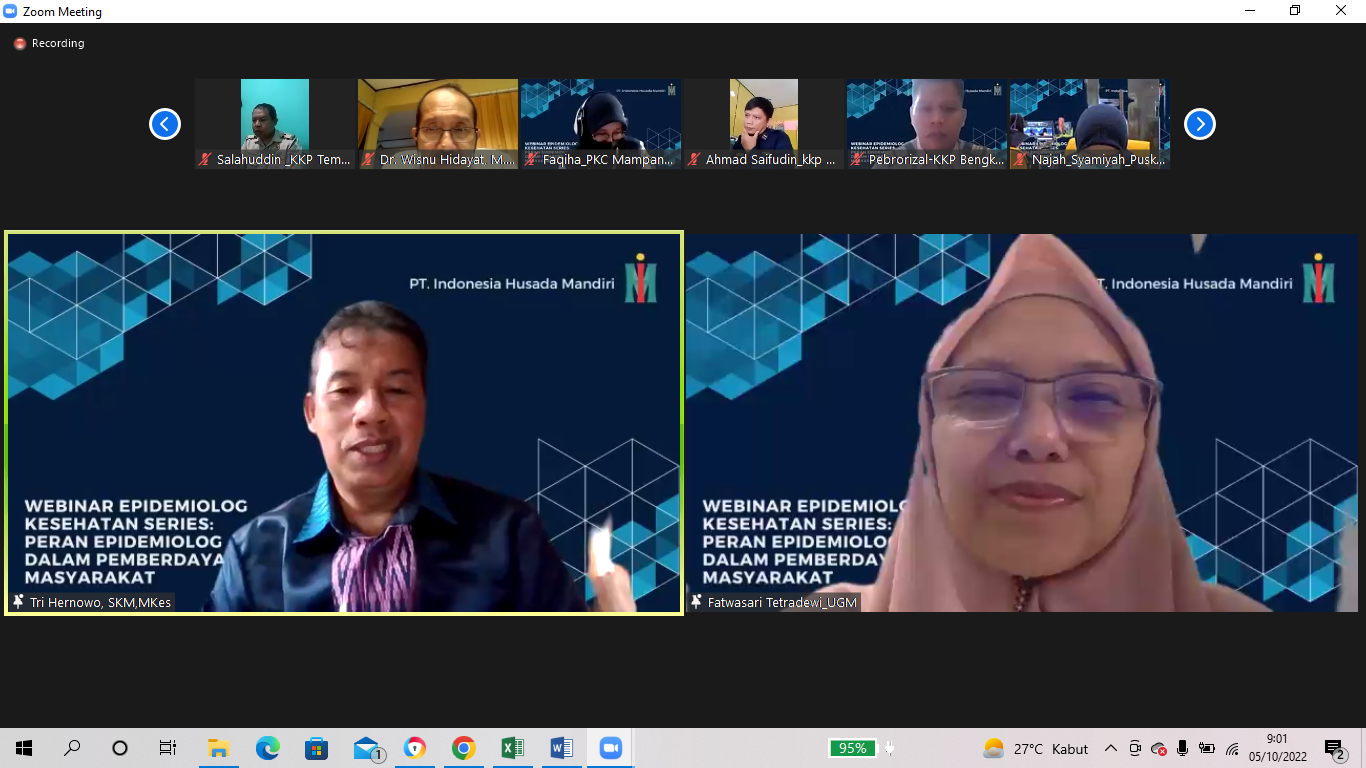The width and height of the screenshot is (1366, 768).
Task: Open Ahmad Saifudin's video thumbnail
Action: point(764,124)
